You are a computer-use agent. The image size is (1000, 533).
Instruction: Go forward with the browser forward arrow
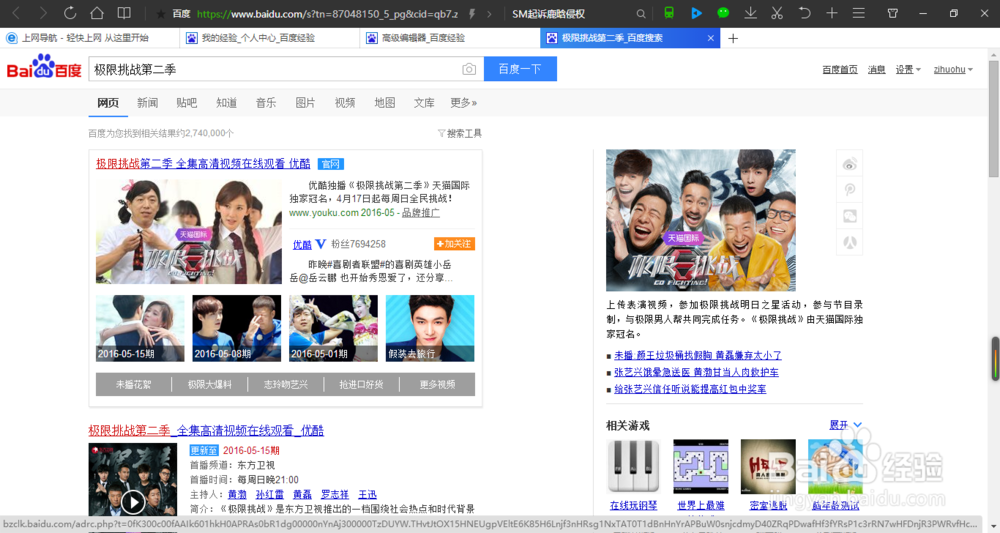43,13
